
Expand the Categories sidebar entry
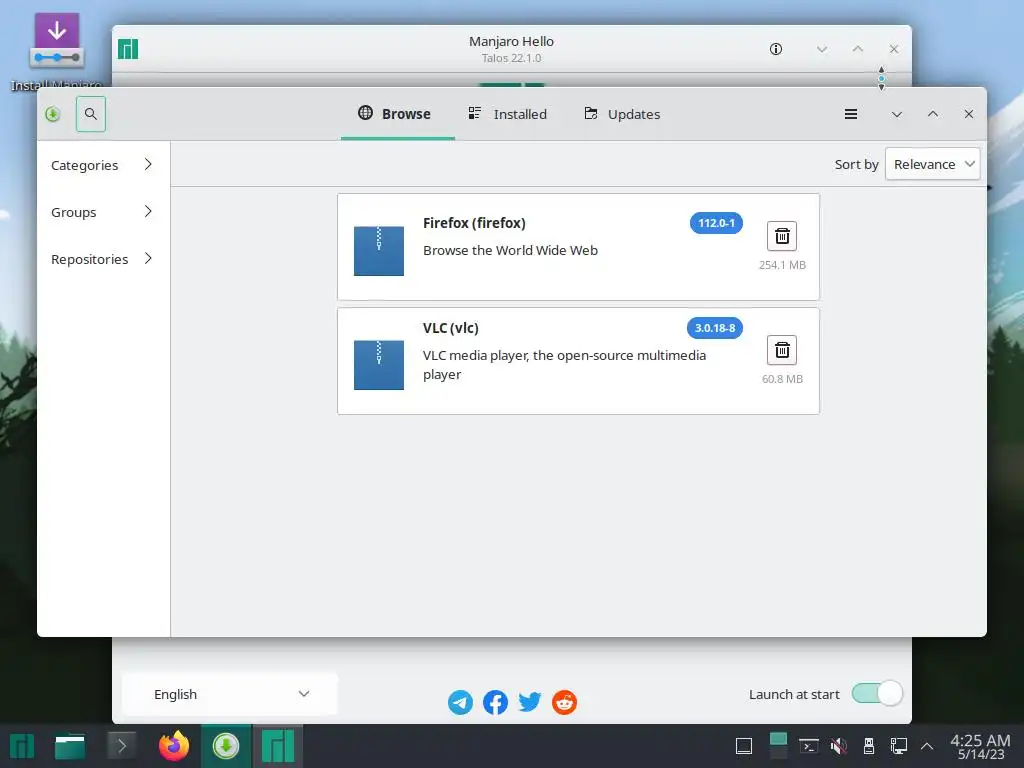(103, 165)
